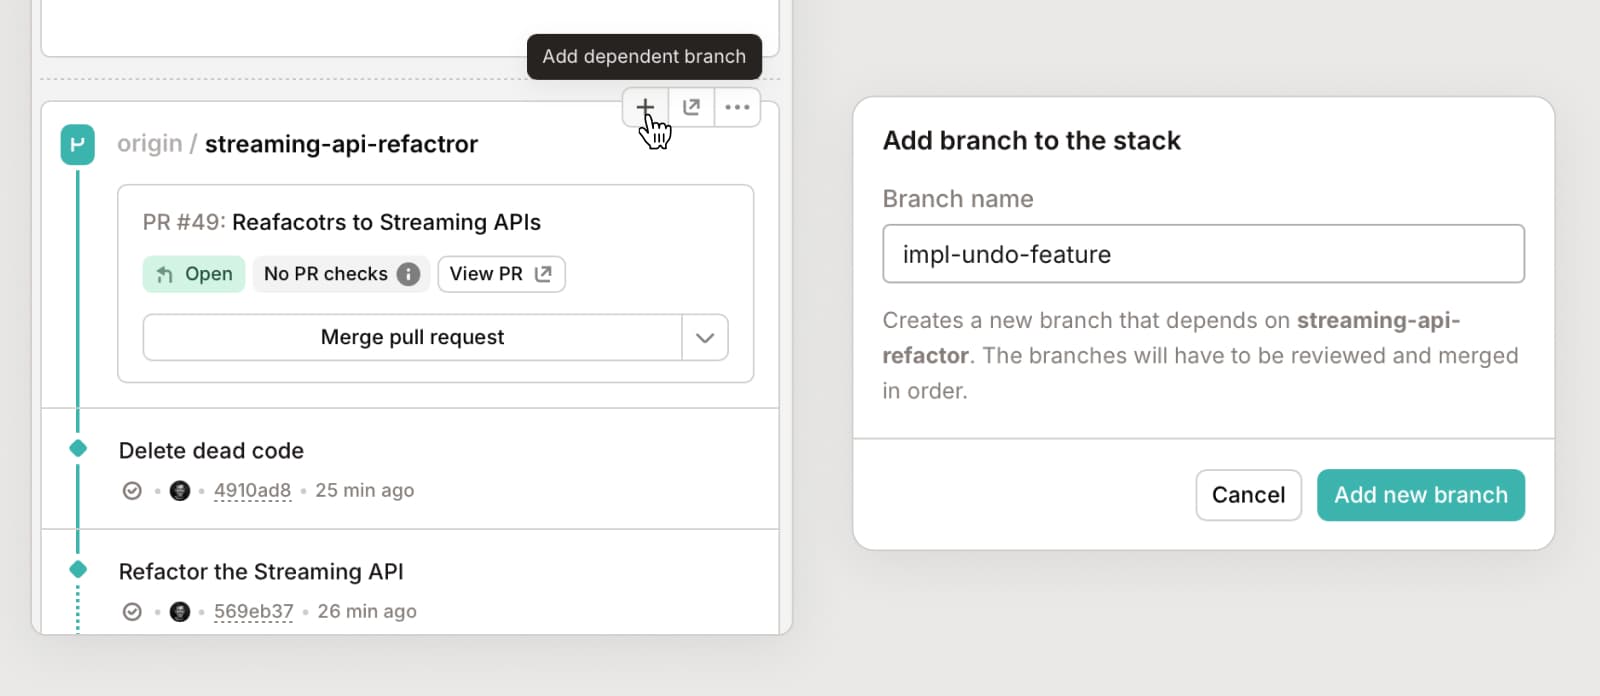This screenshot has width=1600, height=696.
Task: Click the plus icon to add dependent branch
Action: point(645,107)
